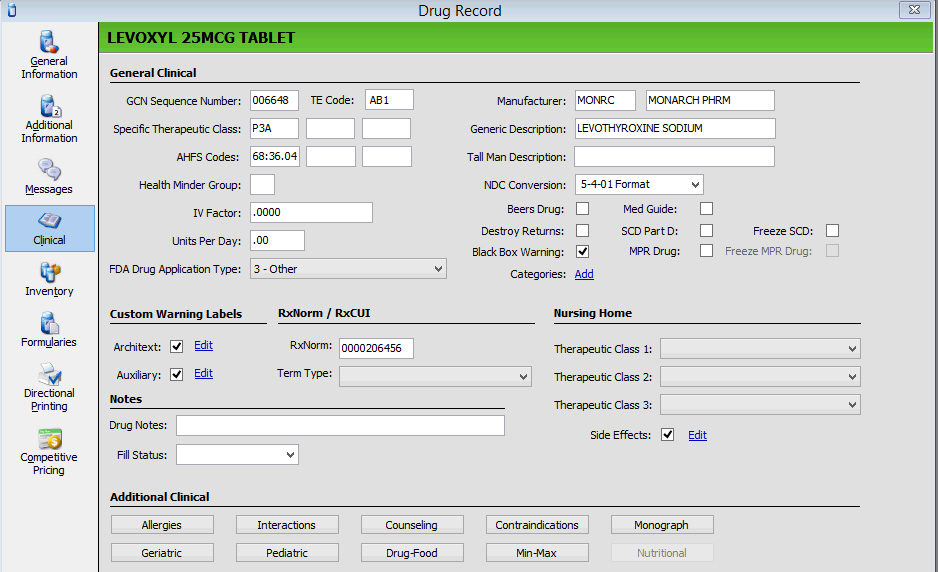Uncheck Side Effects checkbox
The height and width of the screenshot is (572, 938).
pyautogui.click(x=668, y=435)
